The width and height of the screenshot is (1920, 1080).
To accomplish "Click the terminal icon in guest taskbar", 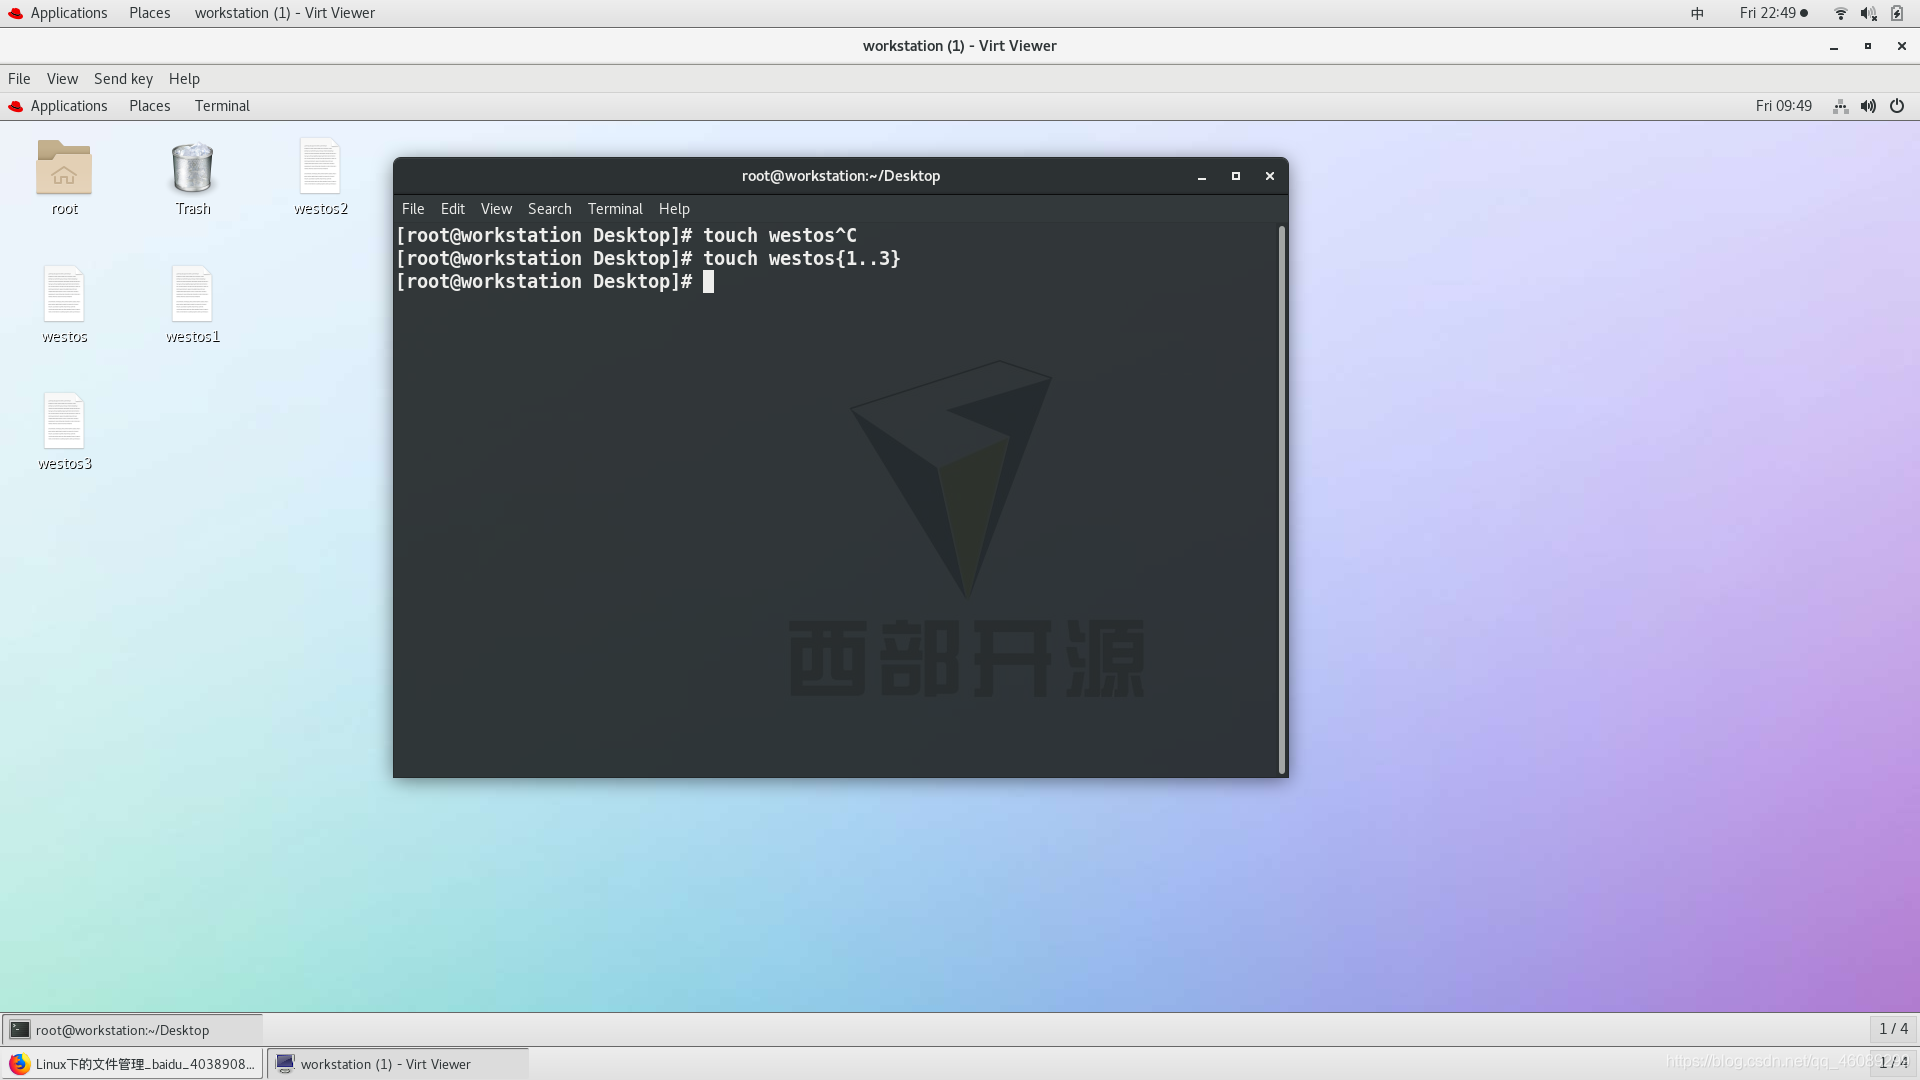I will pyautogui.click(x=20, y=1030).
